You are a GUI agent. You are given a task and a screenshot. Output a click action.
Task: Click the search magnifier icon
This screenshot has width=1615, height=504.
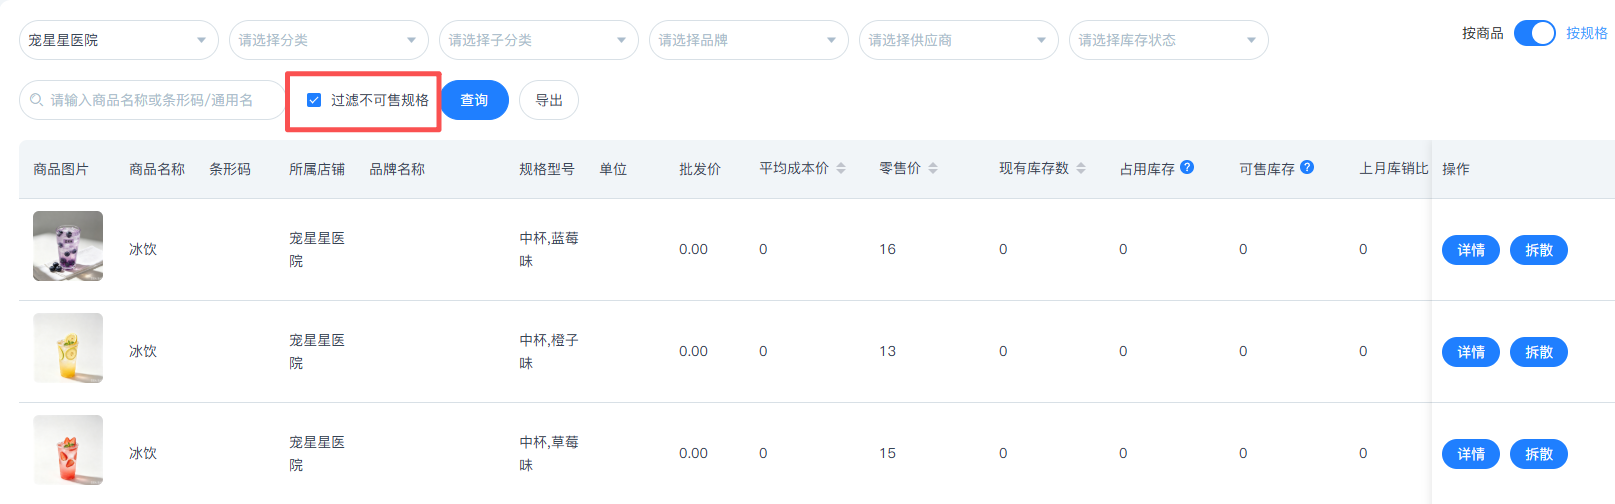tap(37, 100)
